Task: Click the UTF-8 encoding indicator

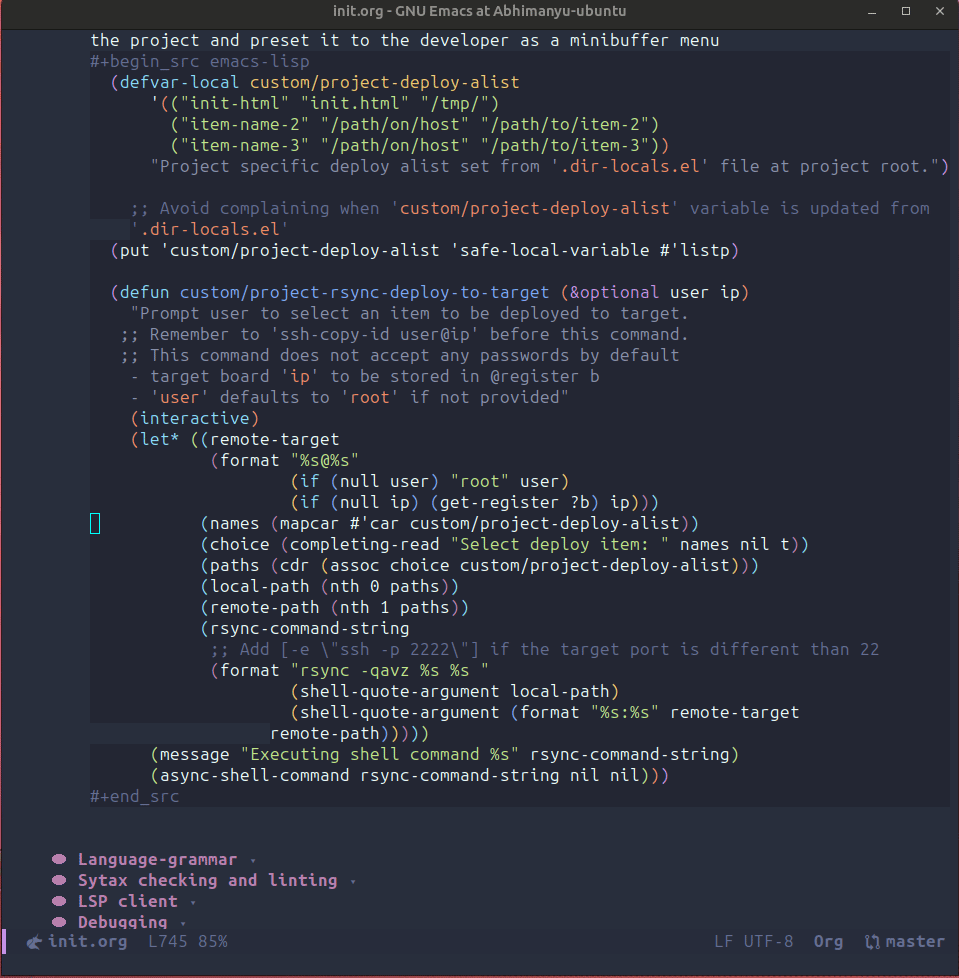Action: click(768, 942)
